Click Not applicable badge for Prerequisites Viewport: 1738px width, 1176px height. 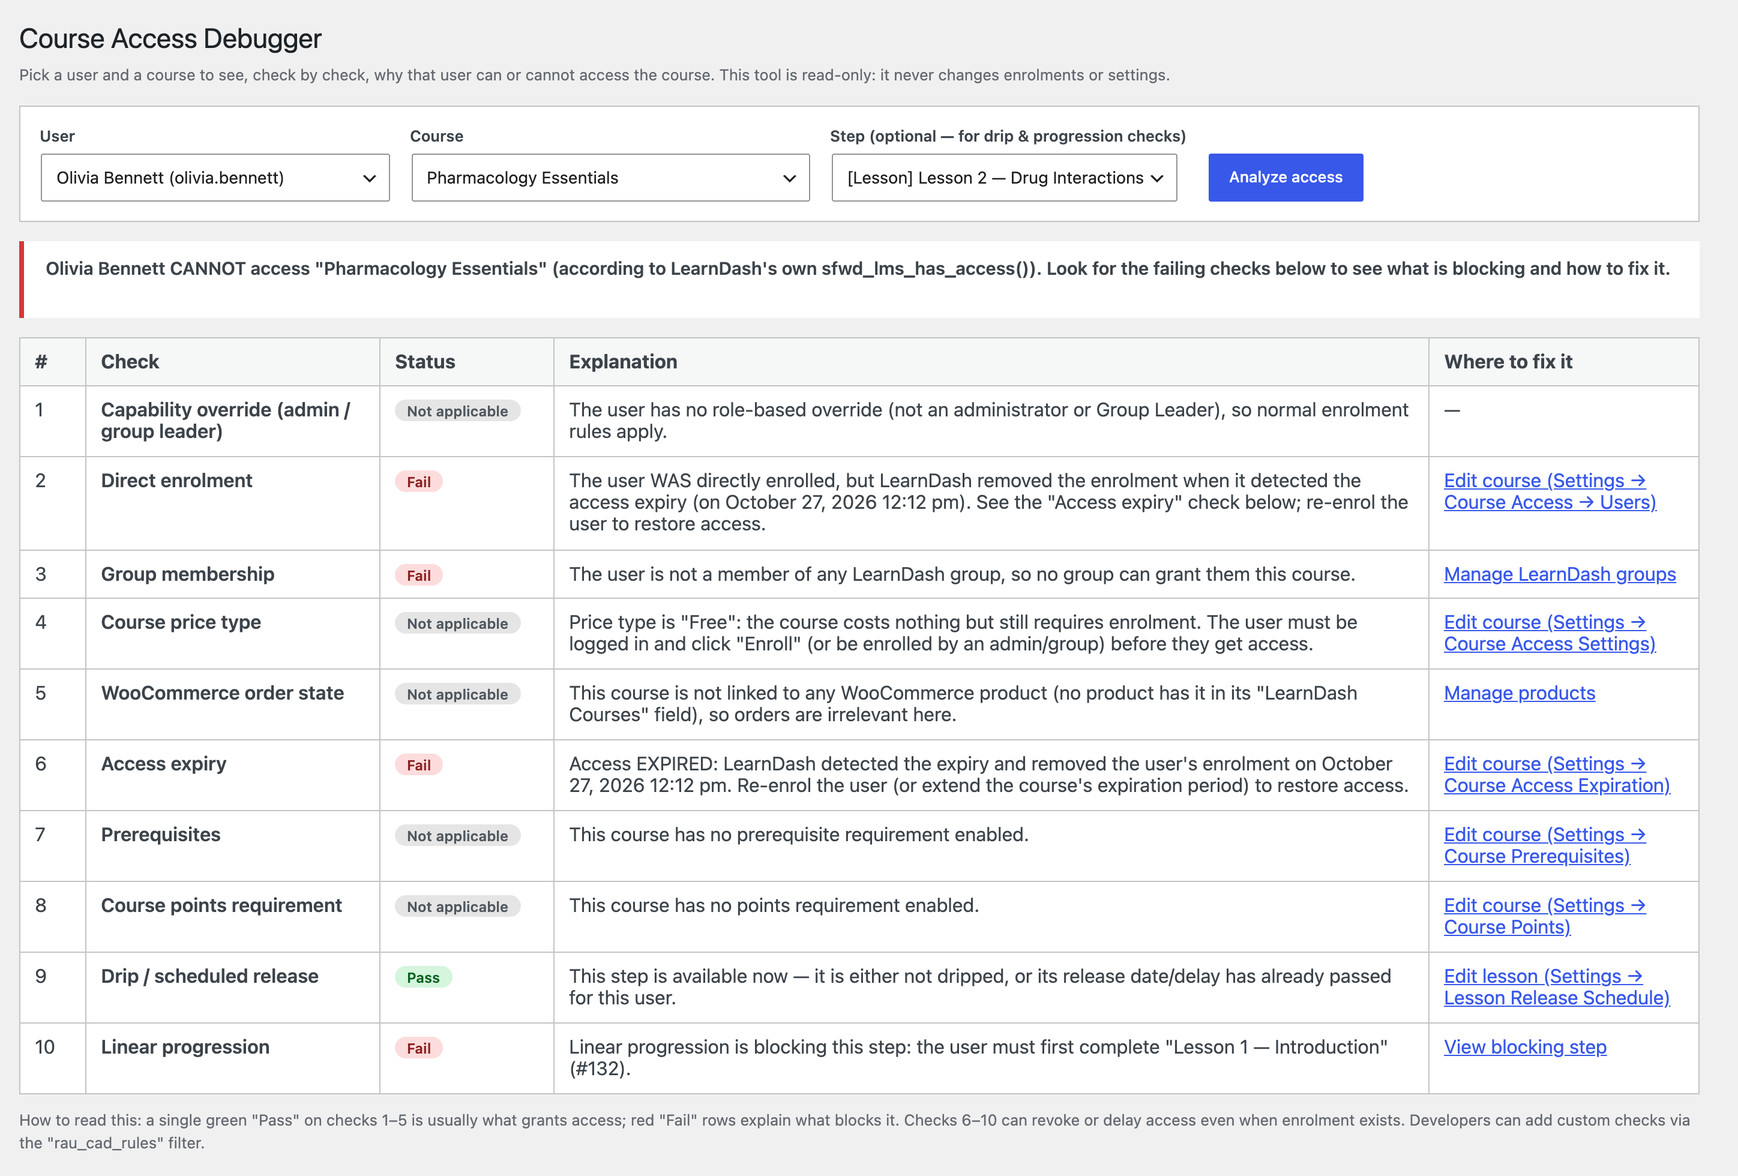click(x=457, y=836)
